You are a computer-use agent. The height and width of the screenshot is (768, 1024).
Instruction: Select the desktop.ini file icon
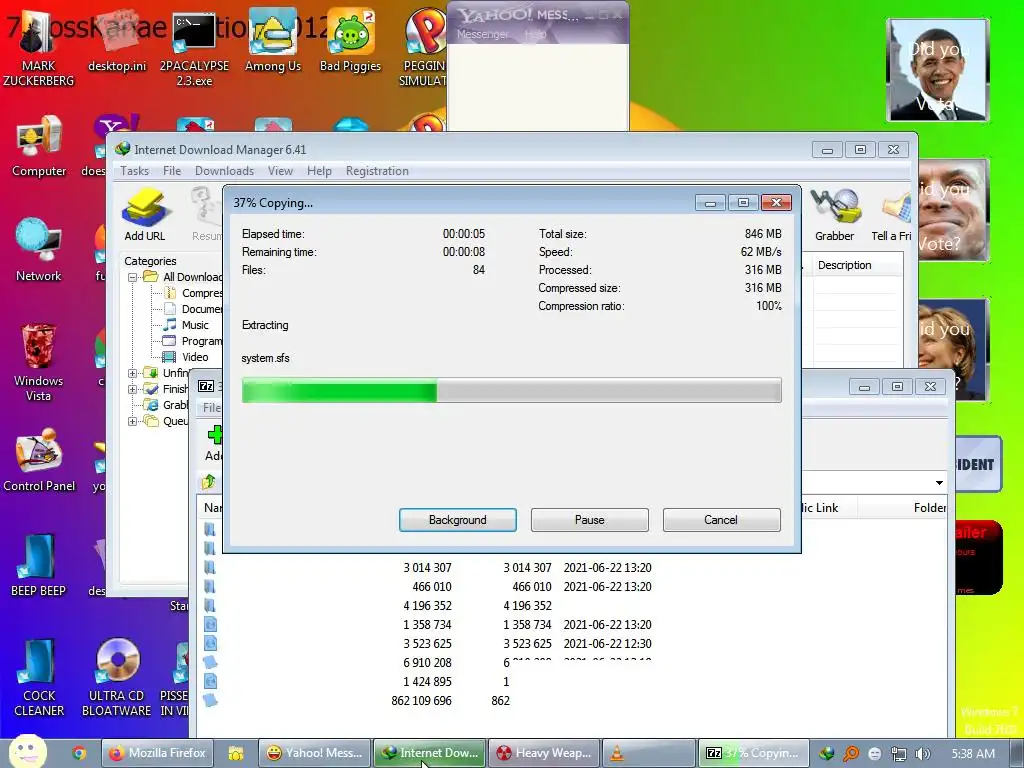(117, 40)
